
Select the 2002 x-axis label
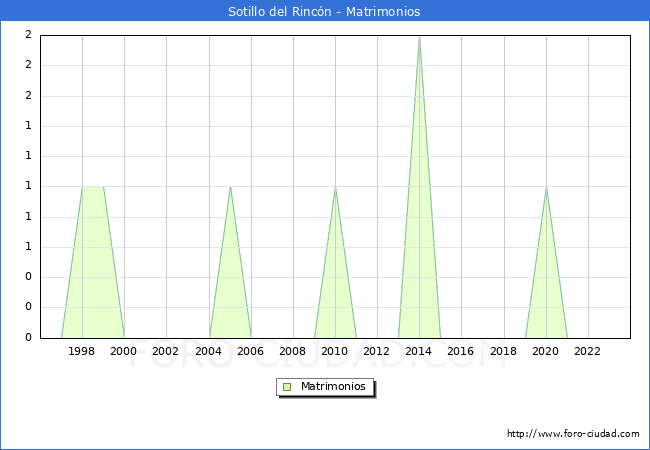point(166,351)
